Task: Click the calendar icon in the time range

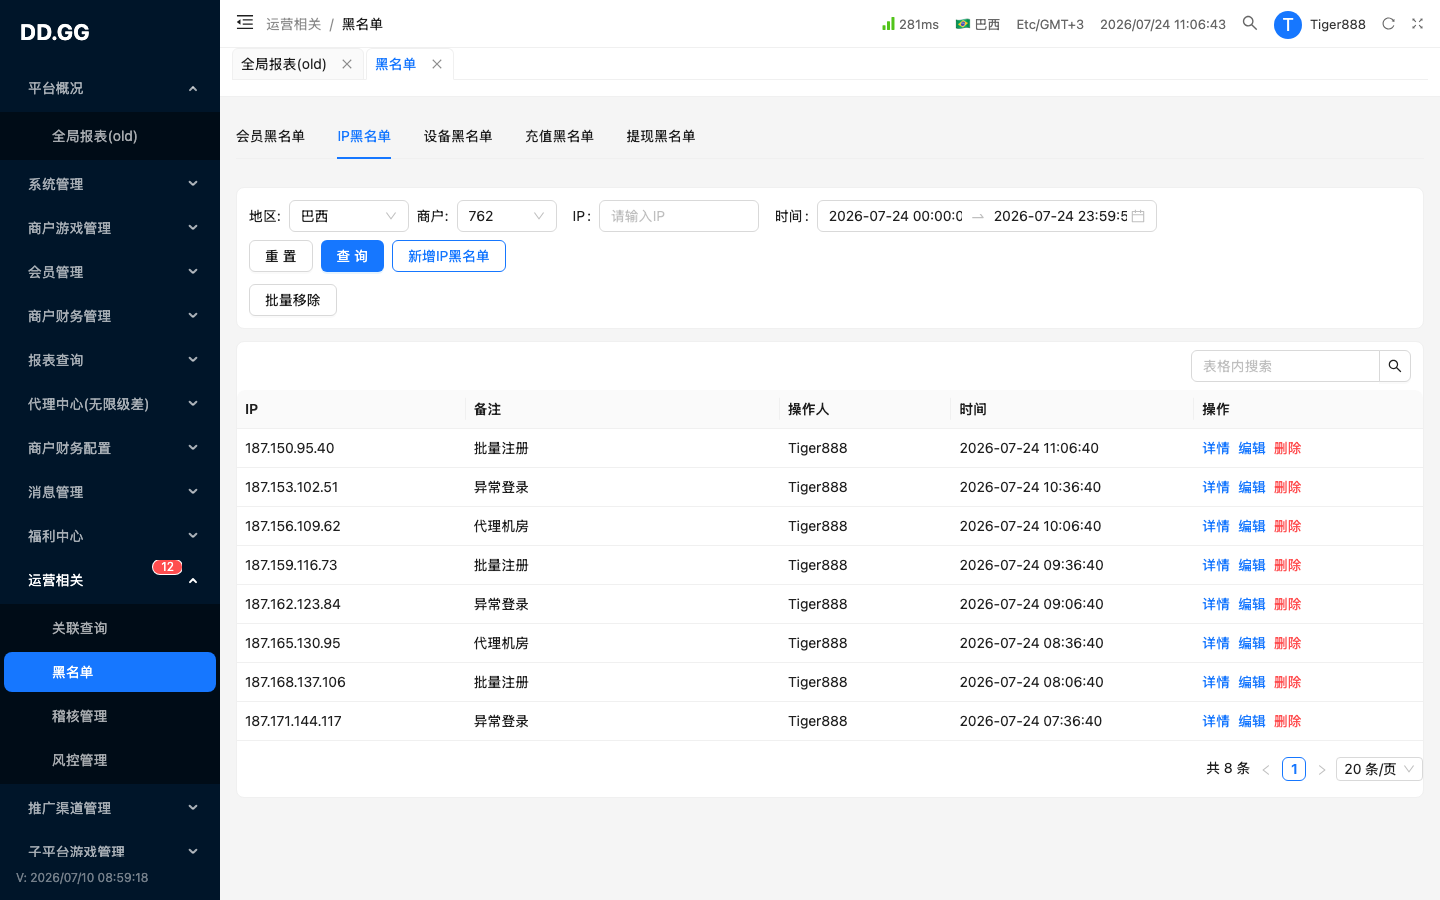Action: pos(1138,216)
